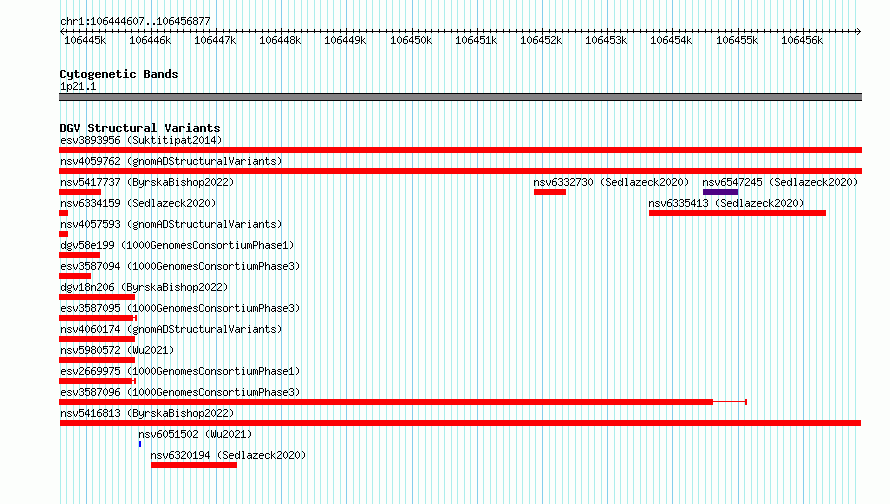Click the 106448k ruler tick label
The image size is (890, 504).
click(x=280, y=41)
